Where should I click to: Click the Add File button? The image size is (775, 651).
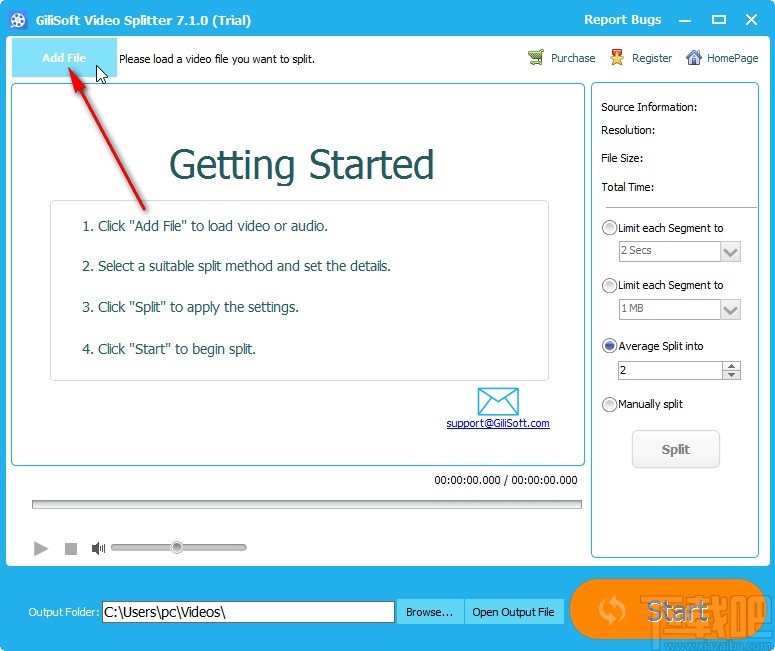coord(64,58)
